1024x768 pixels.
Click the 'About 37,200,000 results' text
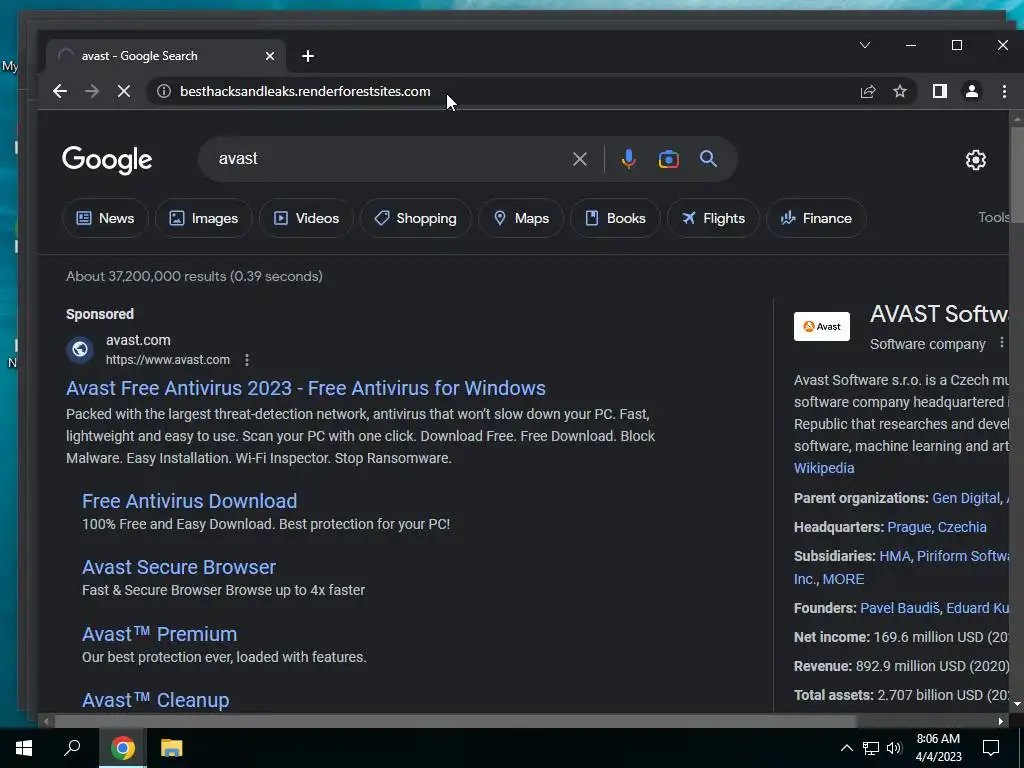point(194,276)
